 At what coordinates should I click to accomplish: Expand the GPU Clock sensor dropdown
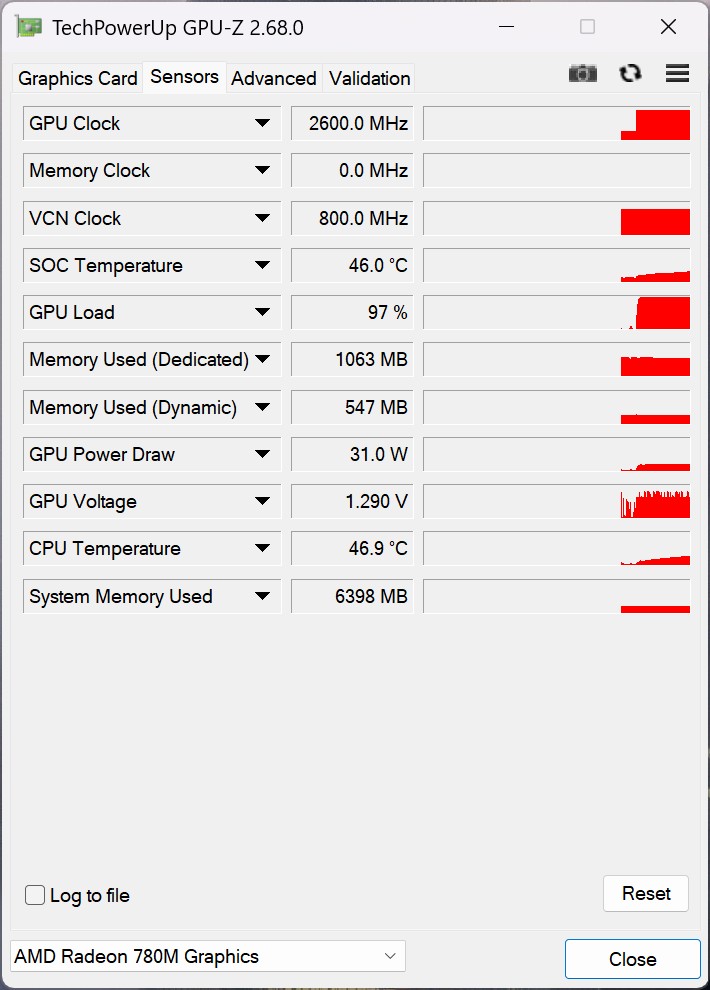(x=262, y=123)
